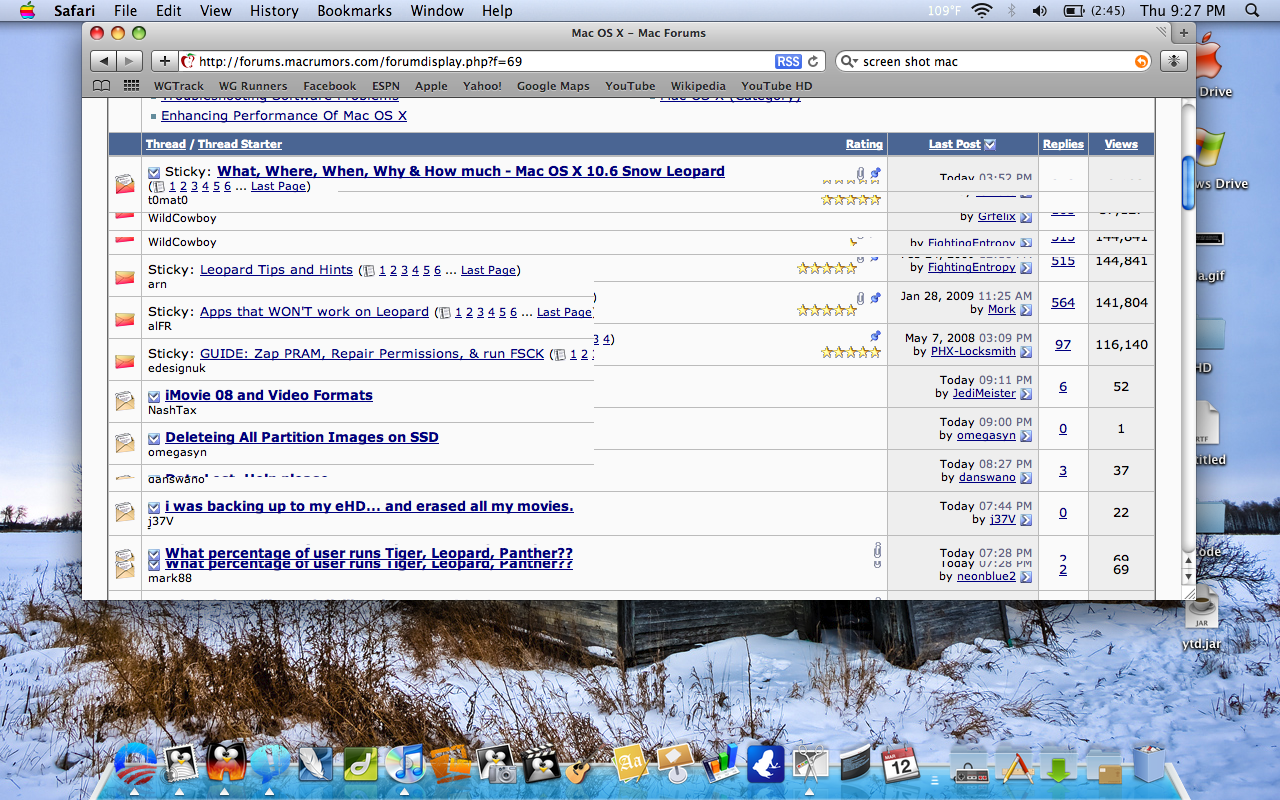Sort by the Replies column header
This screenshot has height=800, width=1280.
pyautogui.click(x=1063, y=144)
